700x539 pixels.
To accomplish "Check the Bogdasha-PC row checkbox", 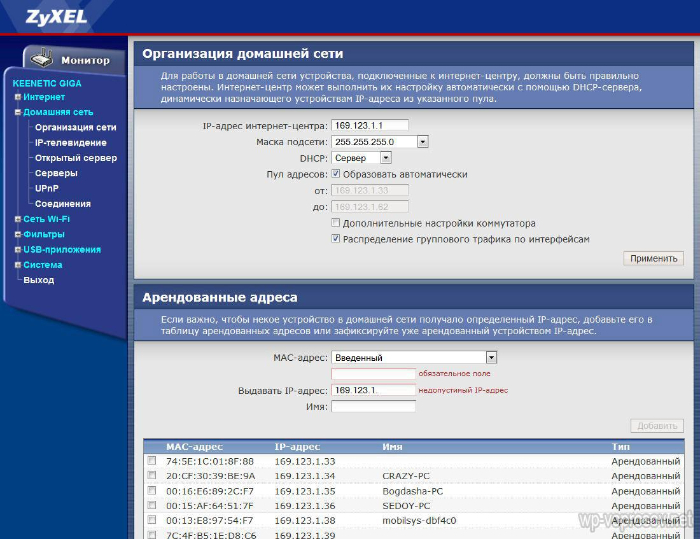I will click(152, 490).
